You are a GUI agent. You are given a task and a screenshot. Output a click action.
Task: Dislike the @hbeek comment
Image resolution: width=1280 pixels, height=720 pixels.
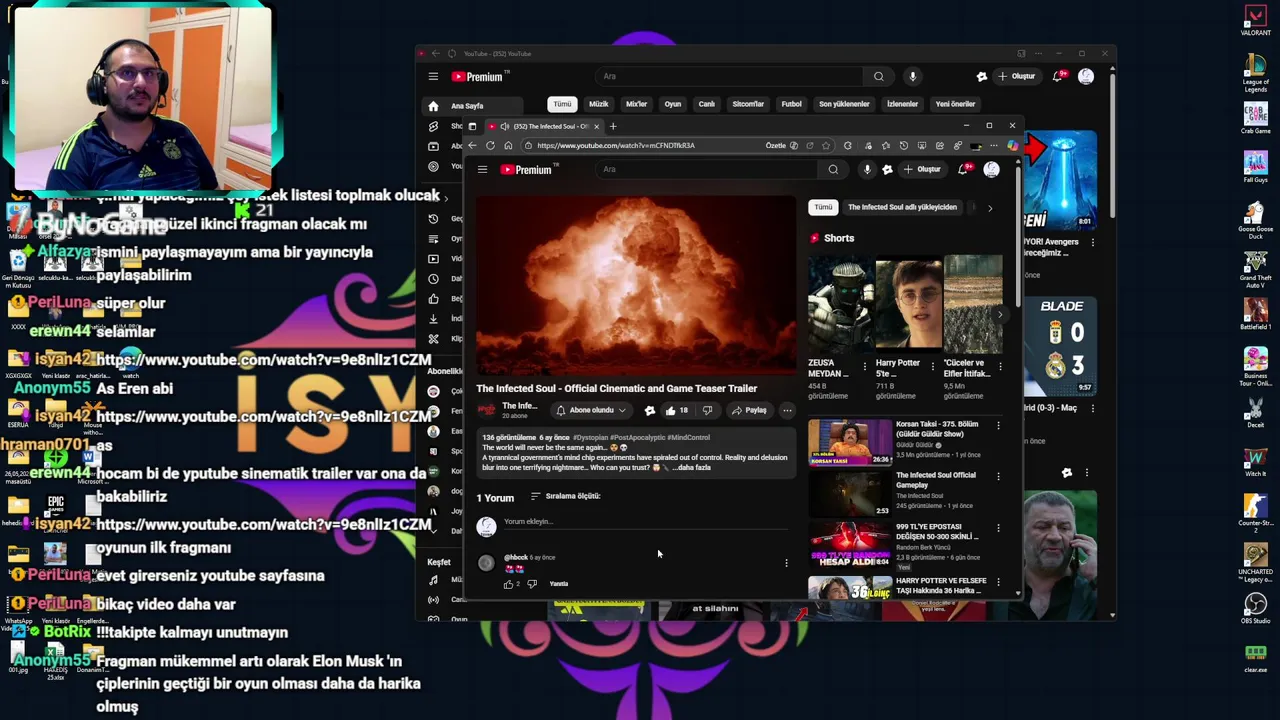tap(532, 584)
